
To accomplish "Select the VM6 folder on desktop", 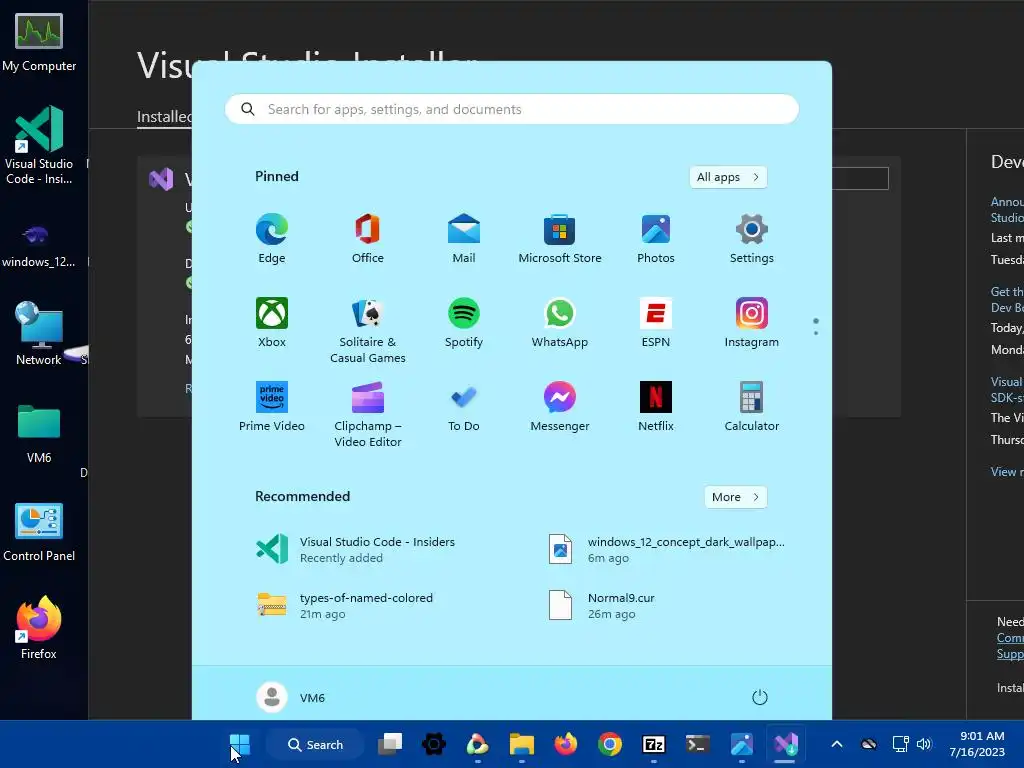I will coord(39,434).
